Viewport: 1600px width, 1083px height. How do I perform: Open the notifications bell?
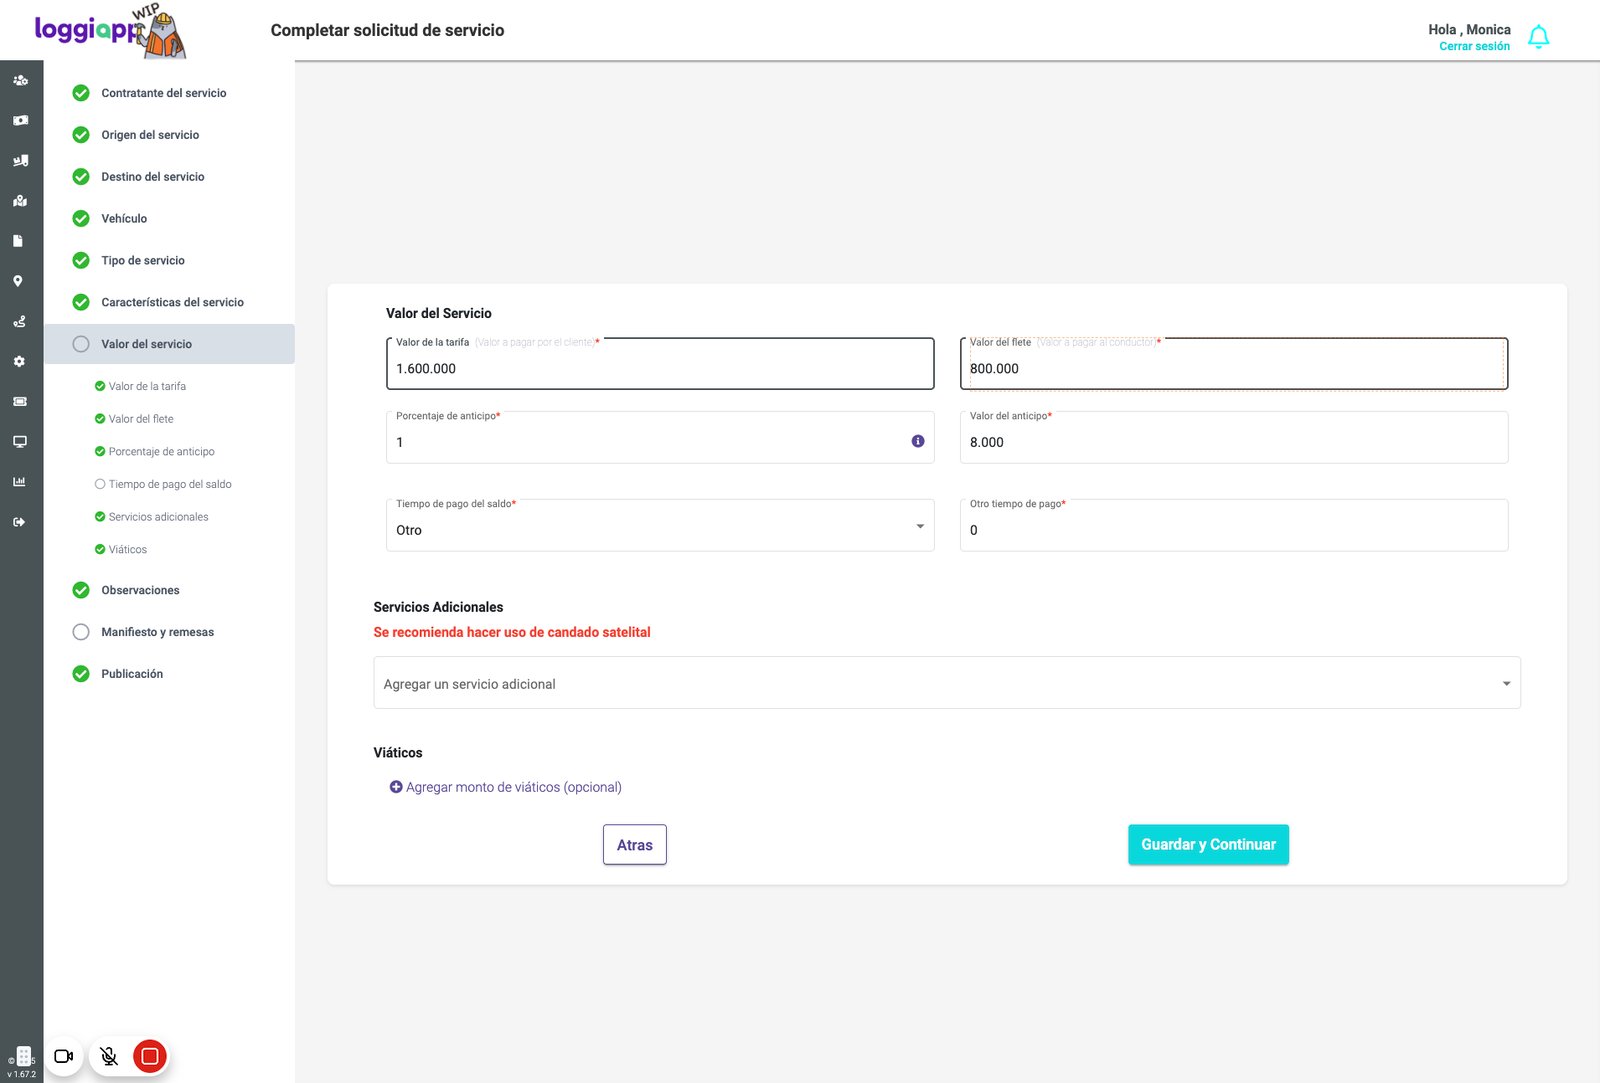pos(1538,38)
